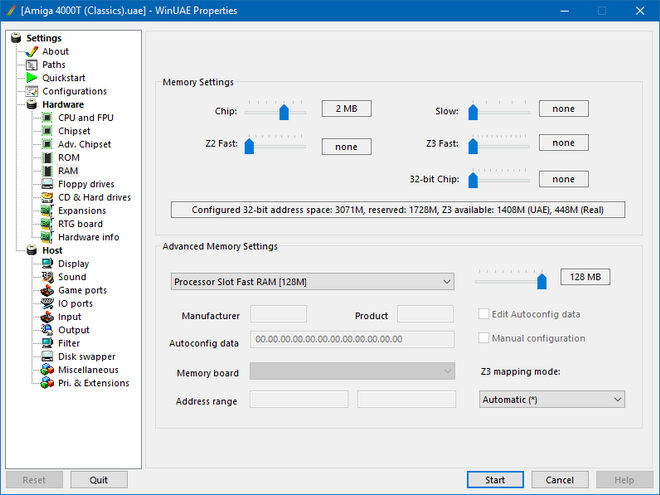
Task: Click the Filter icon in Host section
Action: 47,343
